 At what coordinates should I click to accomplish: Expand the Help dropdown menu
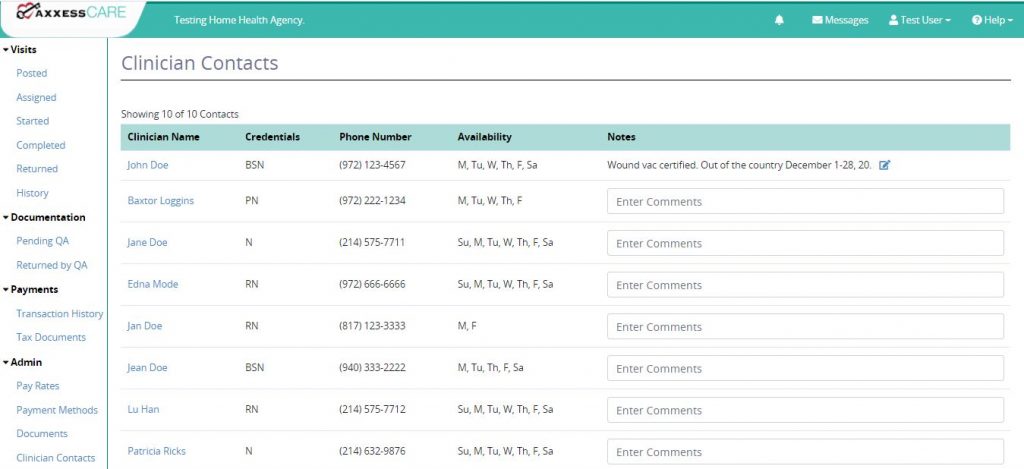(992, 20)
